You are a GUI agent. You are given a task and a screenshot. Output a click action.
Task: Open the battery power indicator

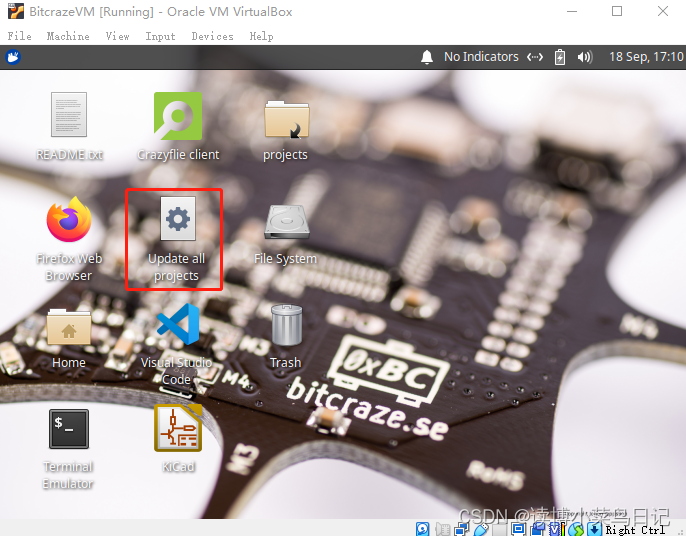click(x=560, y=57)
